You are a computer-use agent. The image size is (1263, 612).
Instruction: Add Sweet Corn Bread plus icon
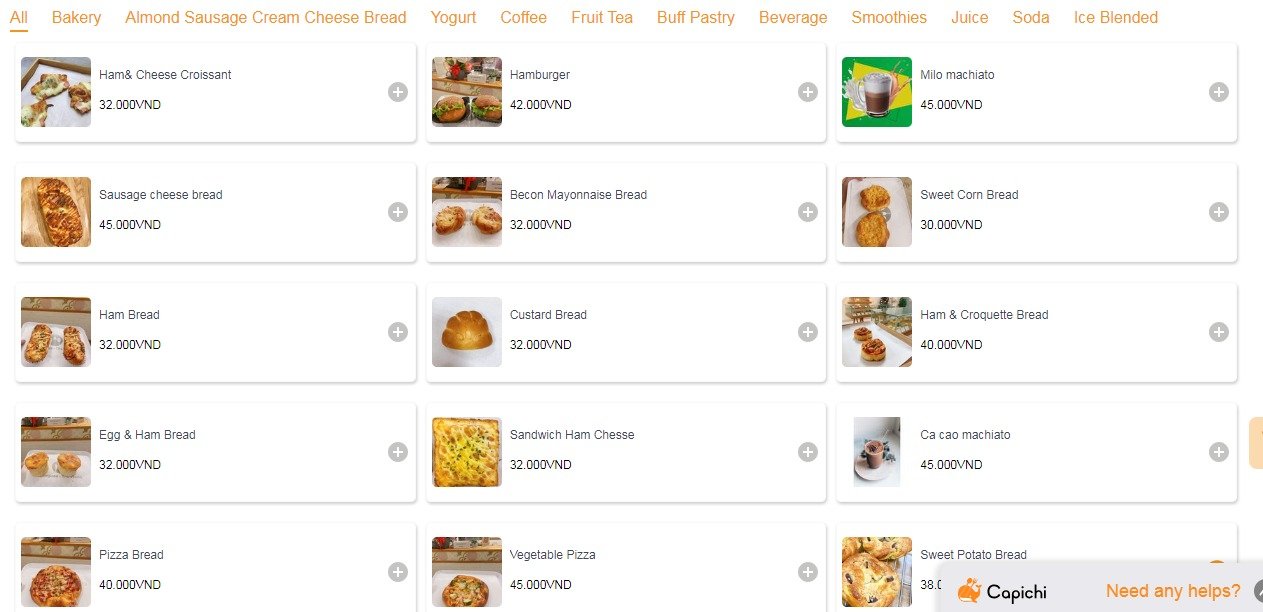click(x=1218, y=212)
